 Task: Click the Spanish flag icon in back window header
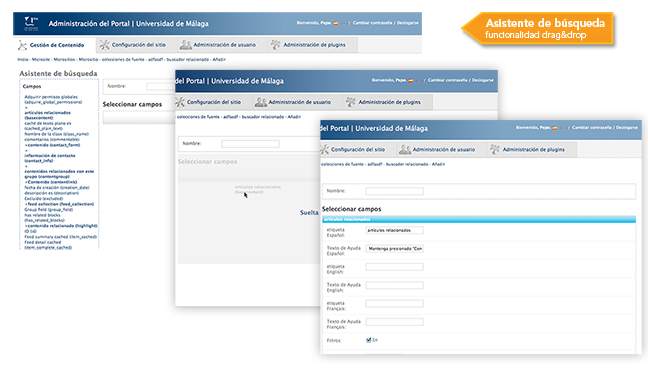336,23
